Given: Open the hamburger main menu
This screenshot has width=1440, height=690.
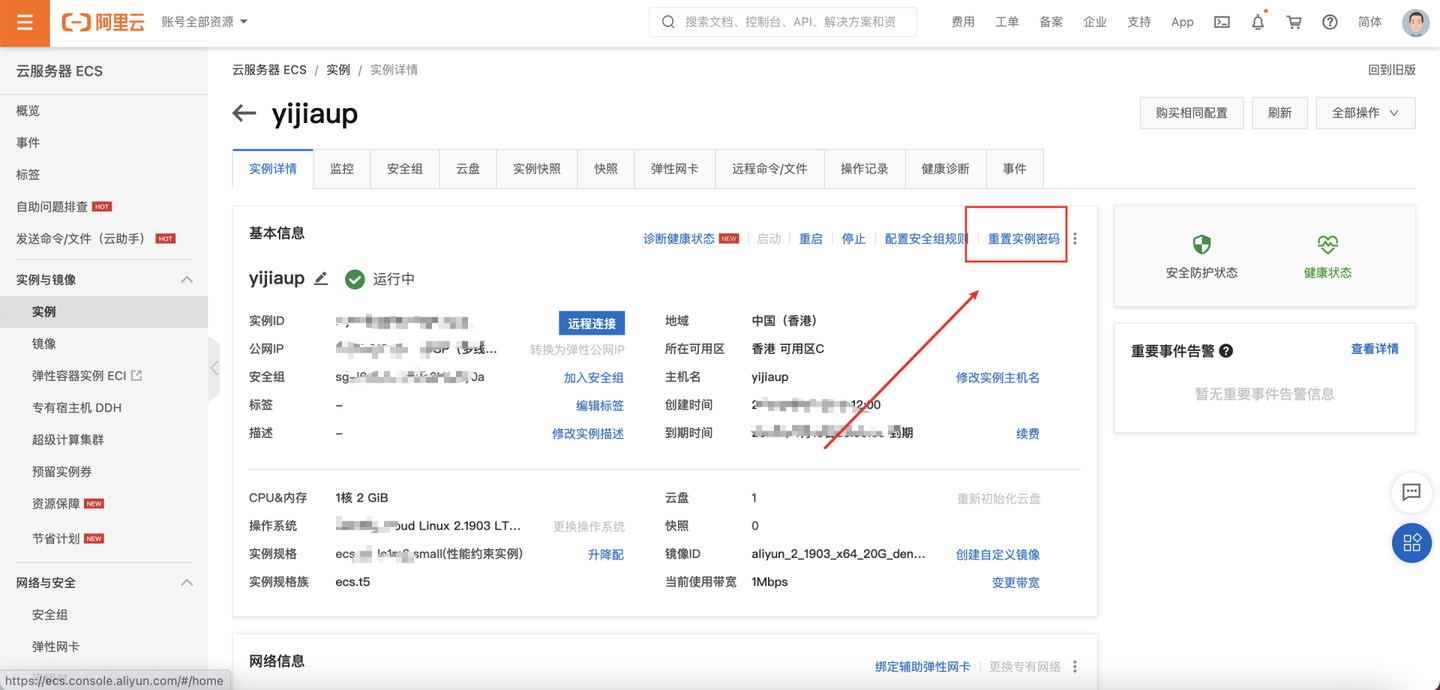Looking at the screenshot, I should coord(25,22).
